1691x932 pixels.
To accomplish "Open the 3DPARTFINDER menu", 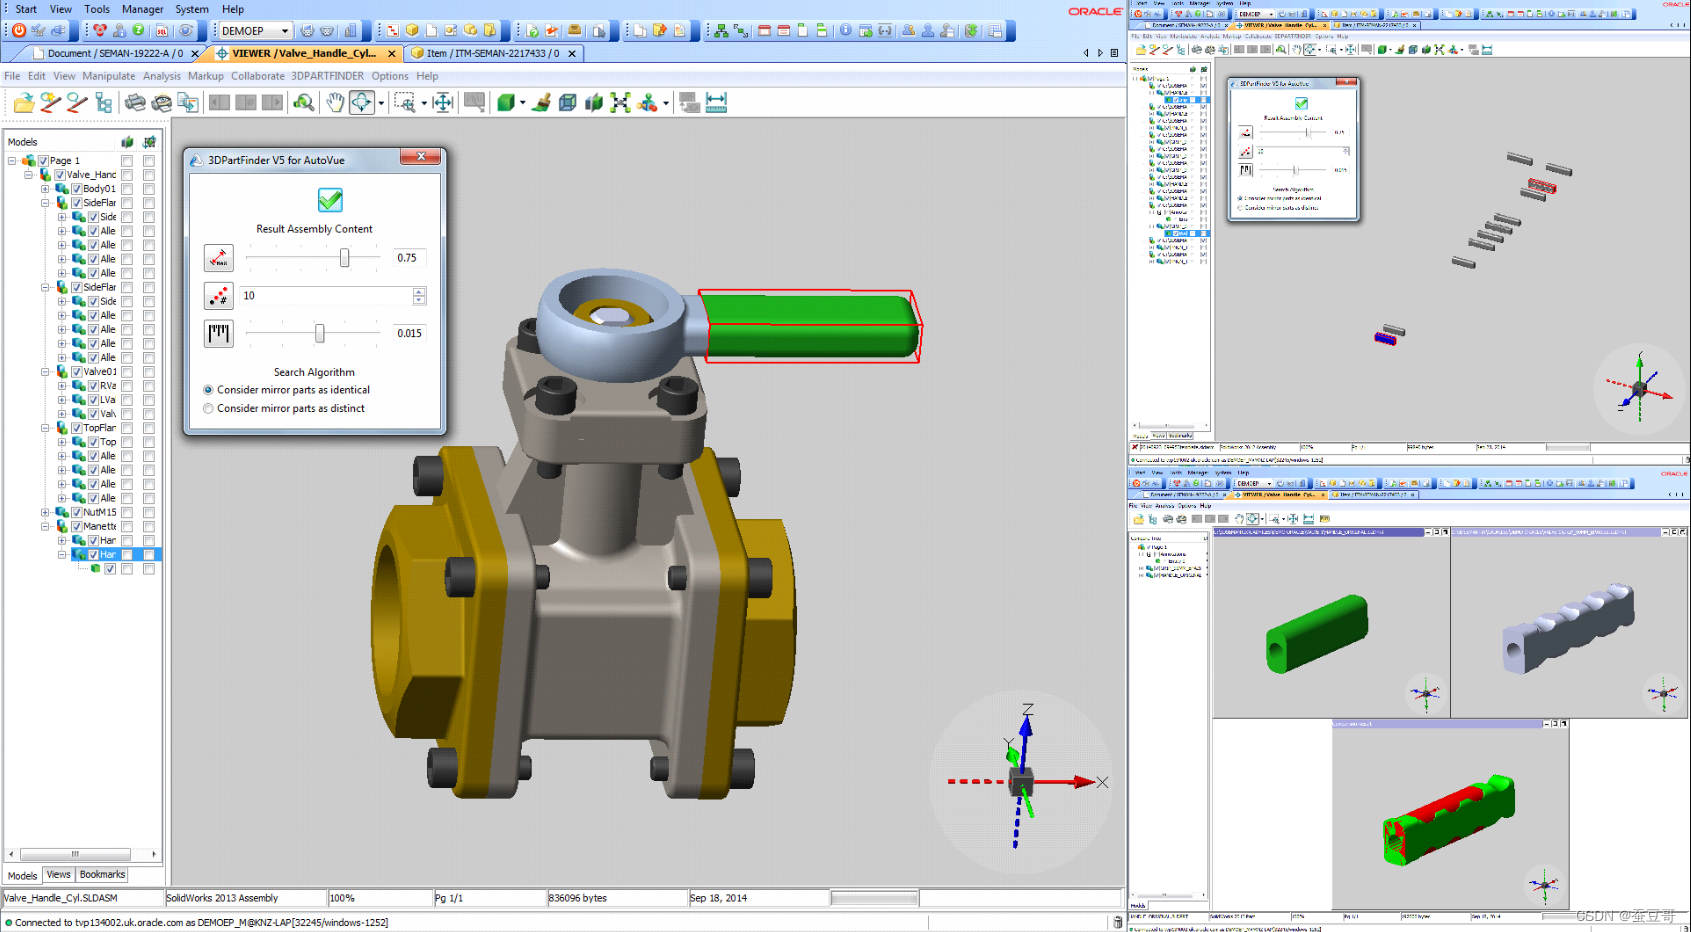I will pos(327,76).
